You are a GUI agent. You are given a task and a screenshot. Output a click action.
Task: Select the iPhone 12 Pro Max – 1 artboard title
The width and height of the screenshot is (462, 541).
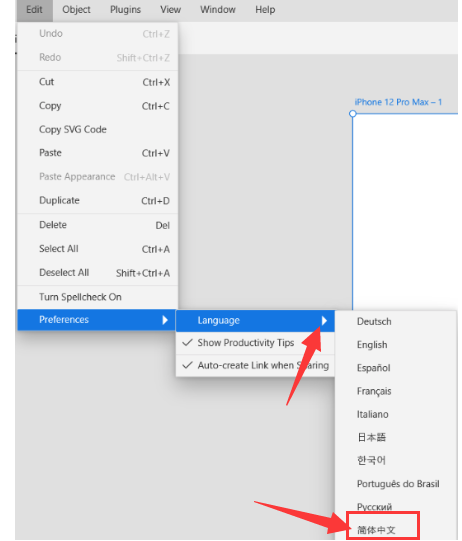[x=398, y=102]
